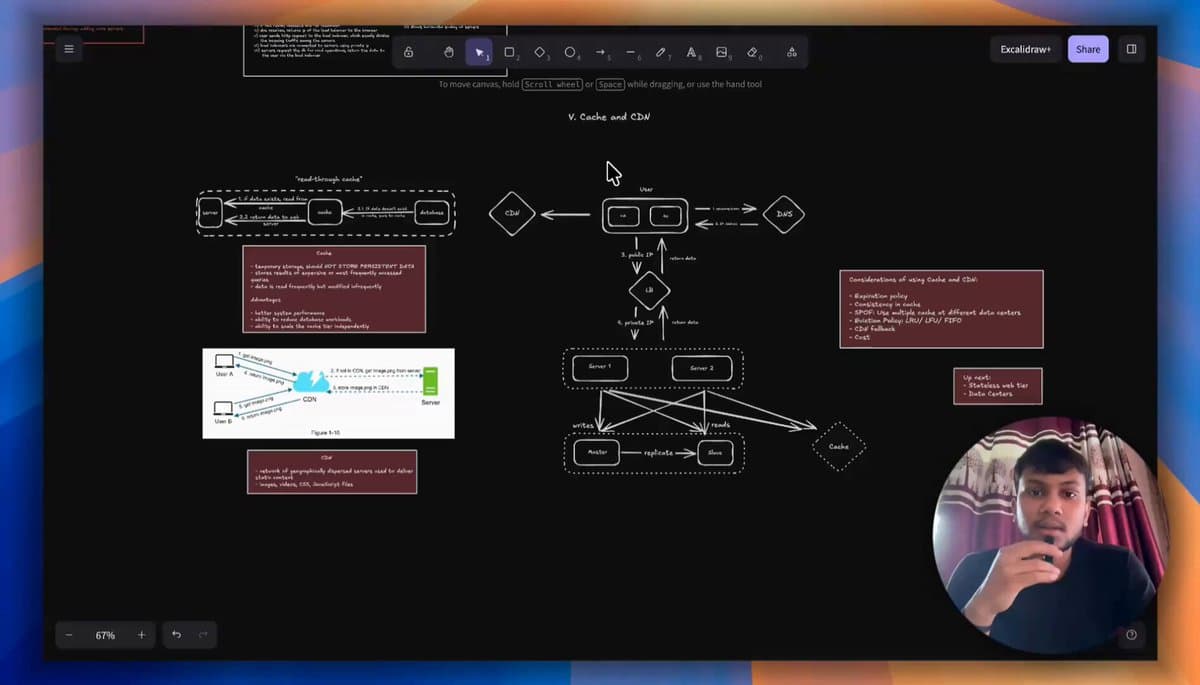Select the CDN definition red note
The image size is (1200, 685).
pyautogui.click(x=332, y=471)
